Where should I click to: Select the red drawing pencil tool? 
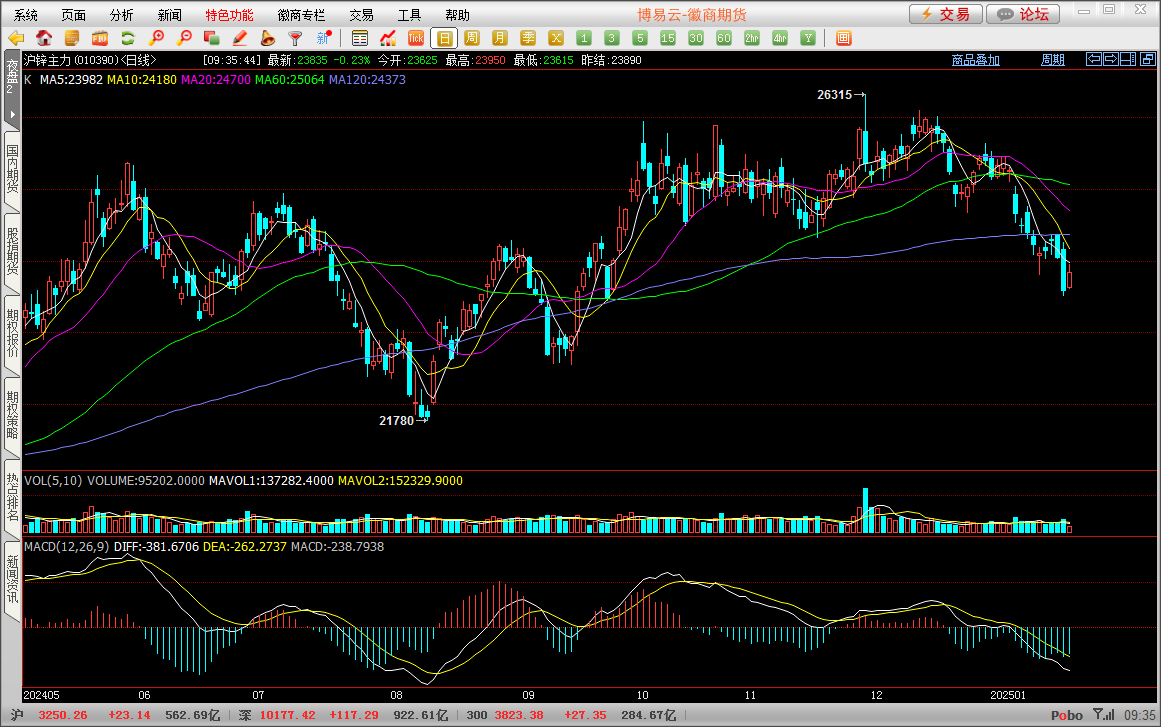[240, 38]
